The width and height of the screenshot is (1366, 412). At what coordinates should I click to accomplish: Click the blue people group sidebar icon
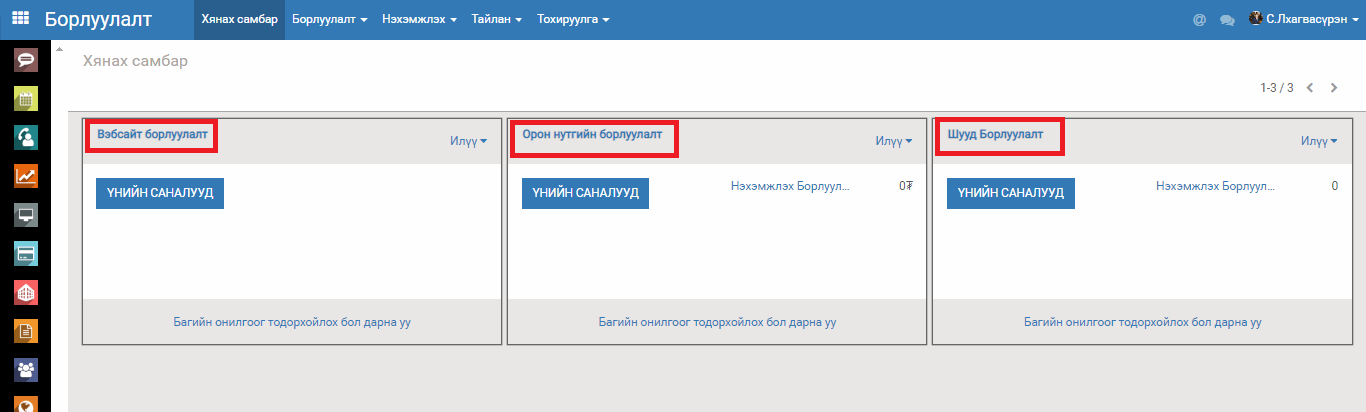click(x=26, y=371)
